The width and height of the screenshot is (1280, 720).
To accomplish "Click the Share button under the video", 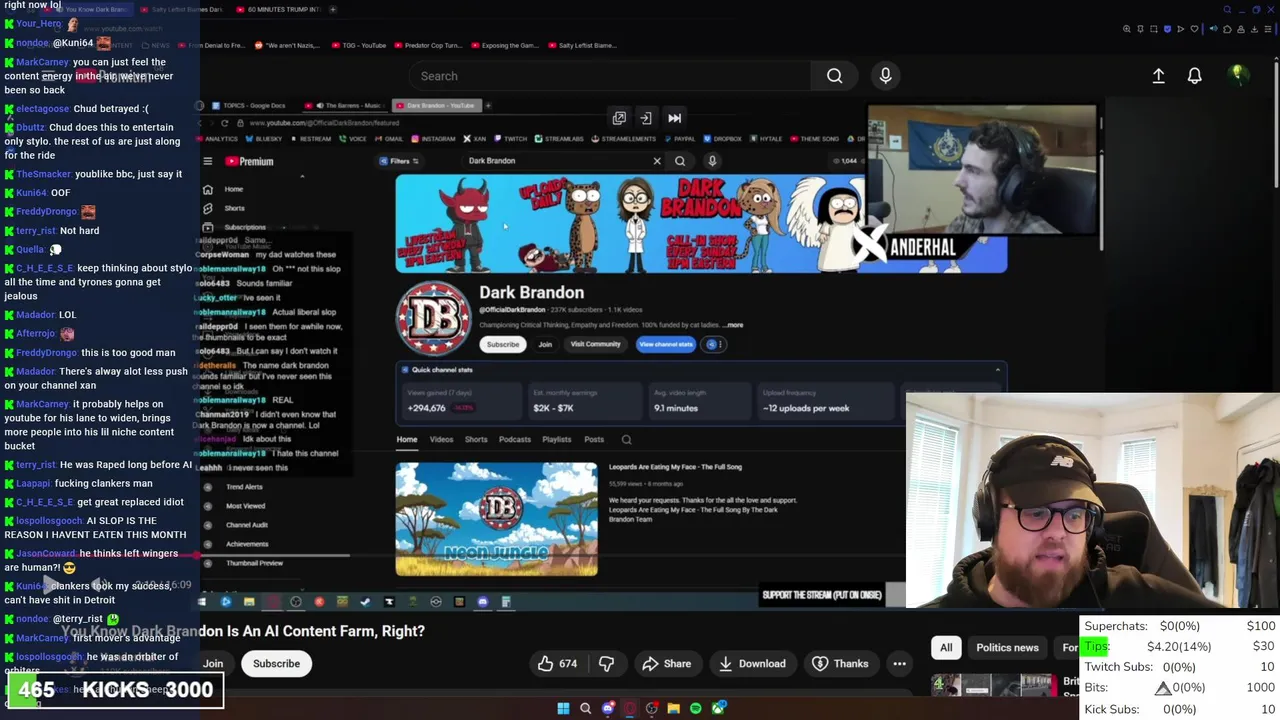I will click(667, 664).
